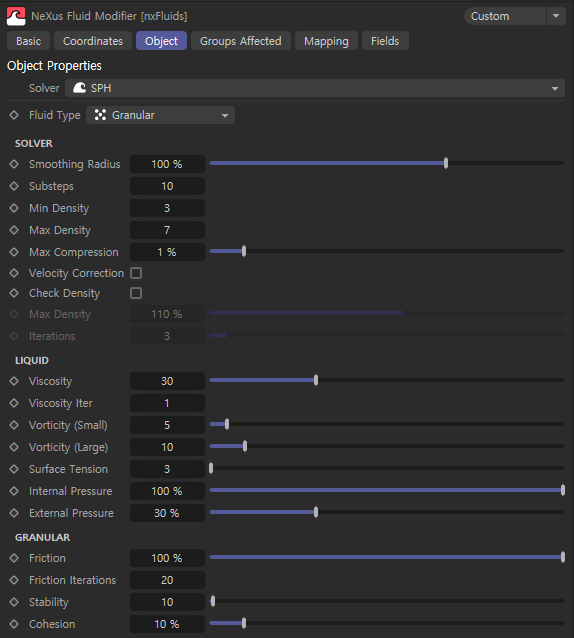The width and height of the screenshot is (574, 638).
Task: Click the Min Density value field
Action: coord(167,208)
